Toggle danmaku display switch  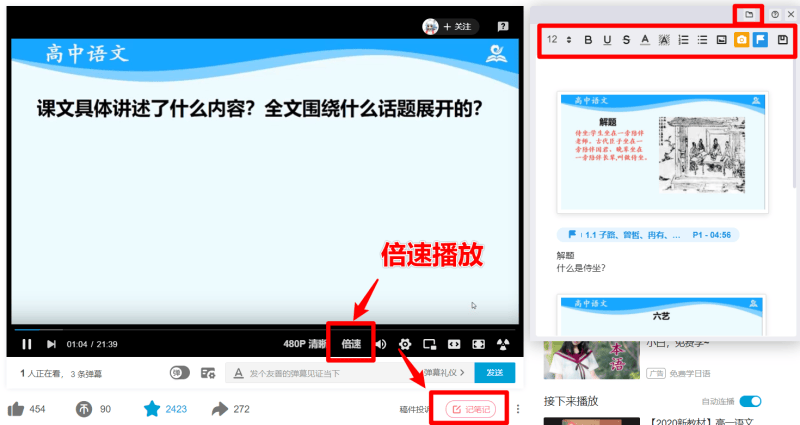[180, 373]
